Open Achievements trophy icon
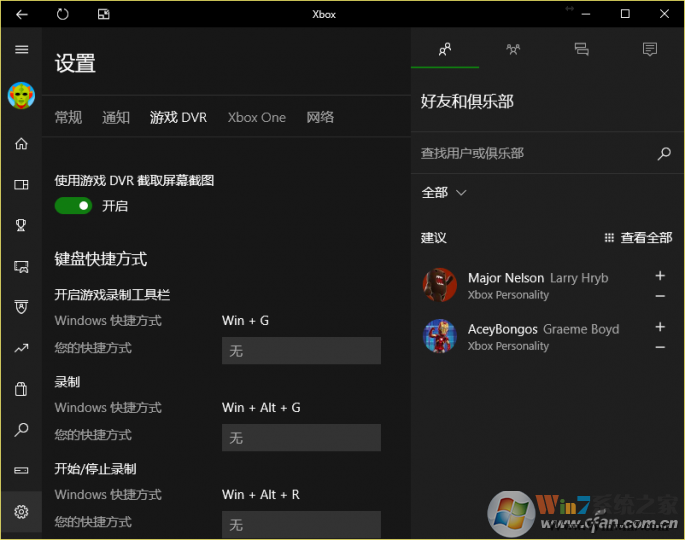This screenshot has height=540, width=685. (21, 225)
